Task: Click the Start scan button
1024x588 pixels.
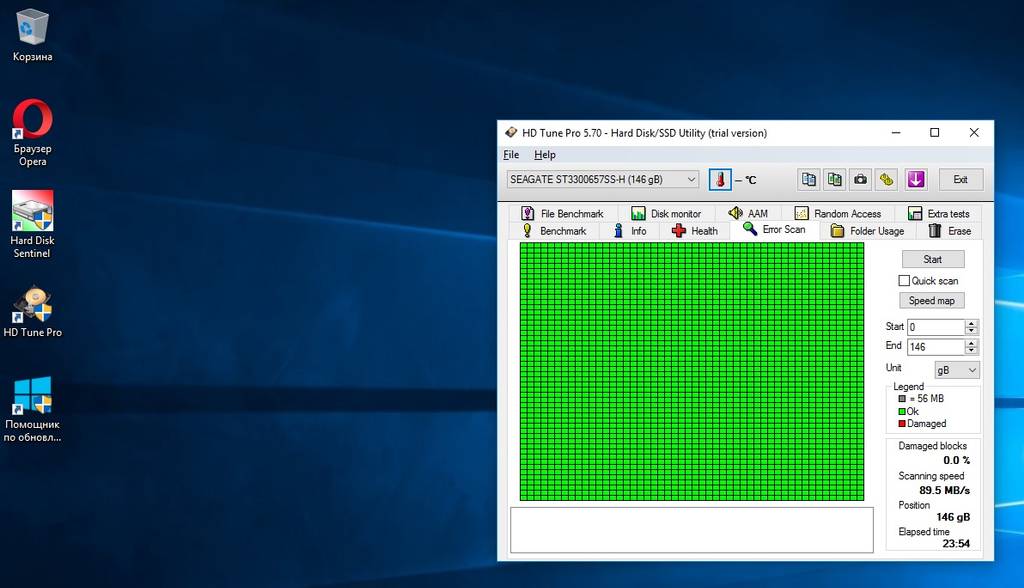Action: coord(933,259)
